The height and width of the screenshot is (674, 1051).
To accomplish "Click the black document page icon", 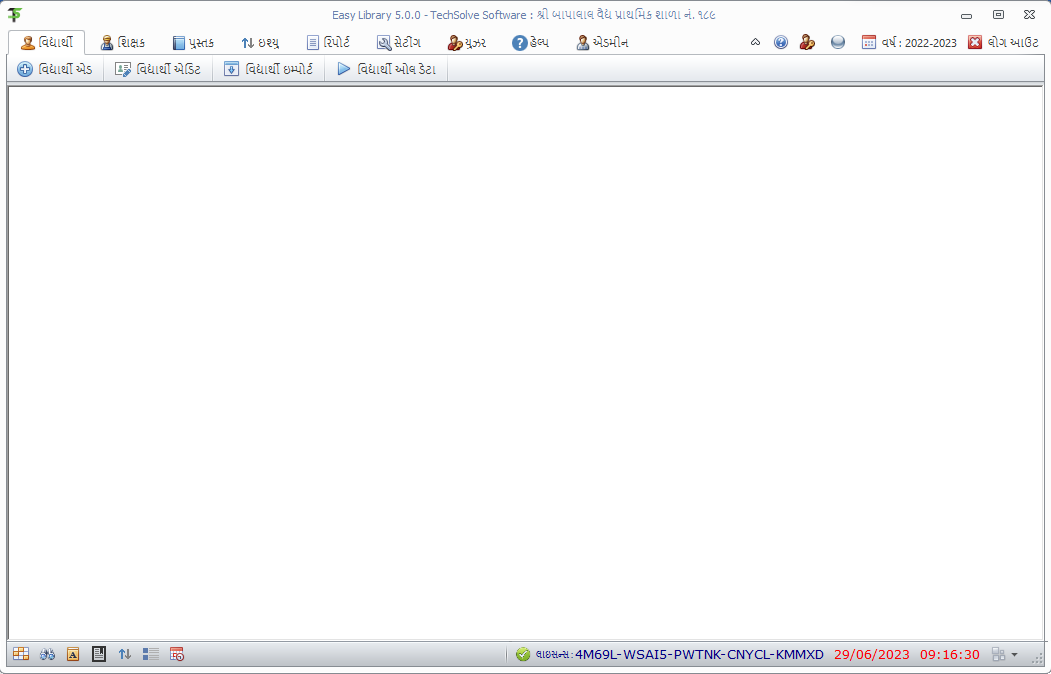I will (x=99, y=654).
